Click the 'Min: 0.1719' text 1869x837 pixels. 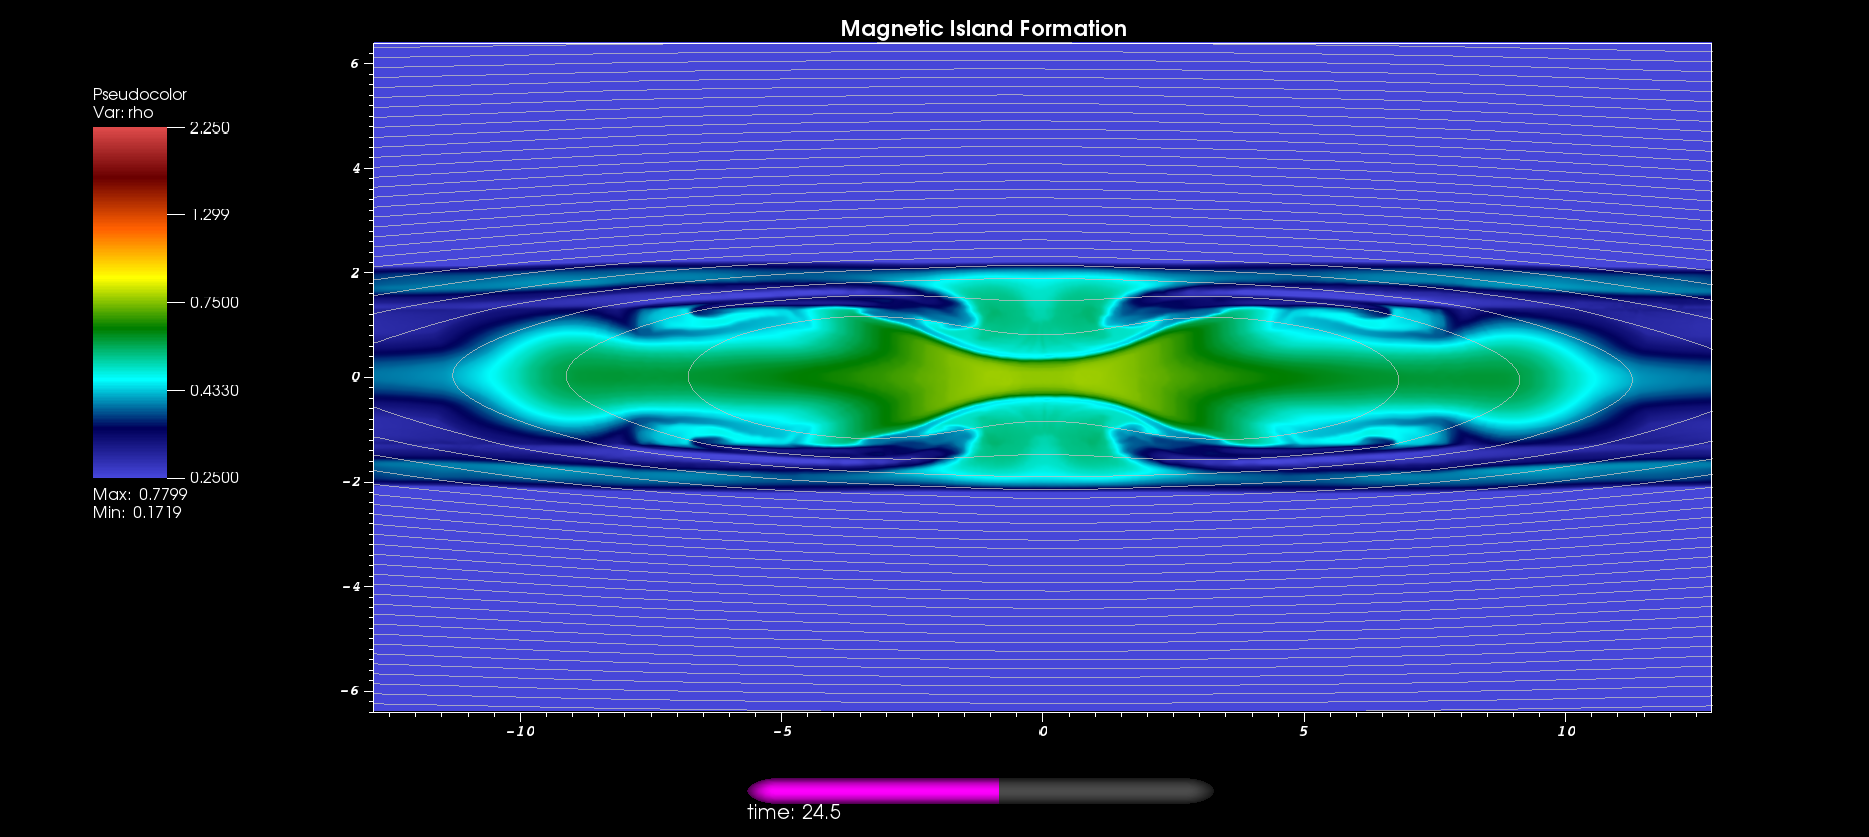pyautogui.click(x=137, y=512)
